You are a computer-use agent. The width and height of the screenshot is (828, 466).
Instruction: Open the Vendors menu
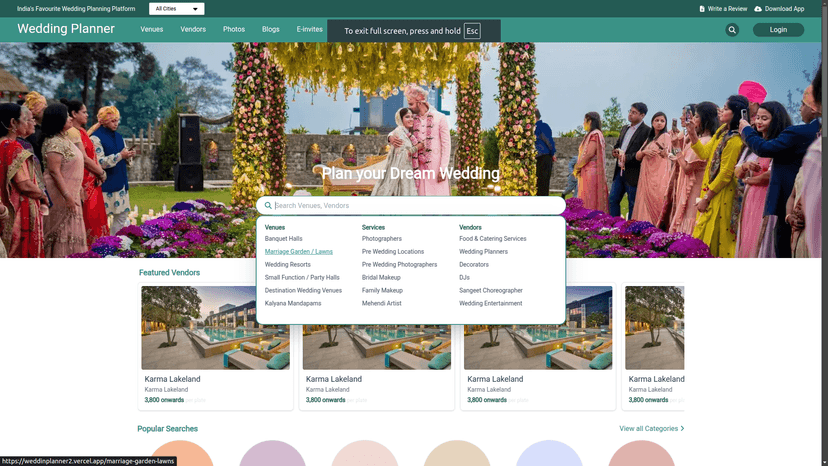pos(193,30)
